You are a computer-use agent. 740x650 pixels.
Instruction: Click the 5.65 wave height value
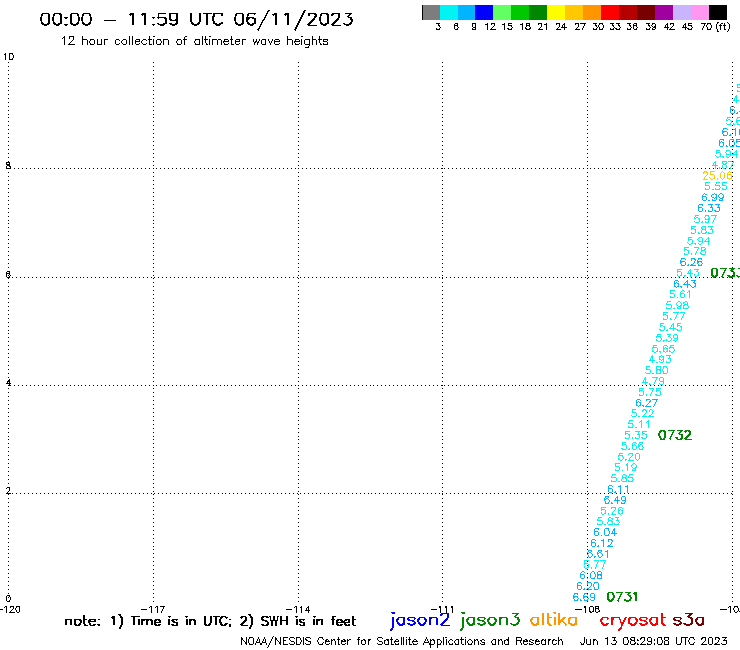664,349
